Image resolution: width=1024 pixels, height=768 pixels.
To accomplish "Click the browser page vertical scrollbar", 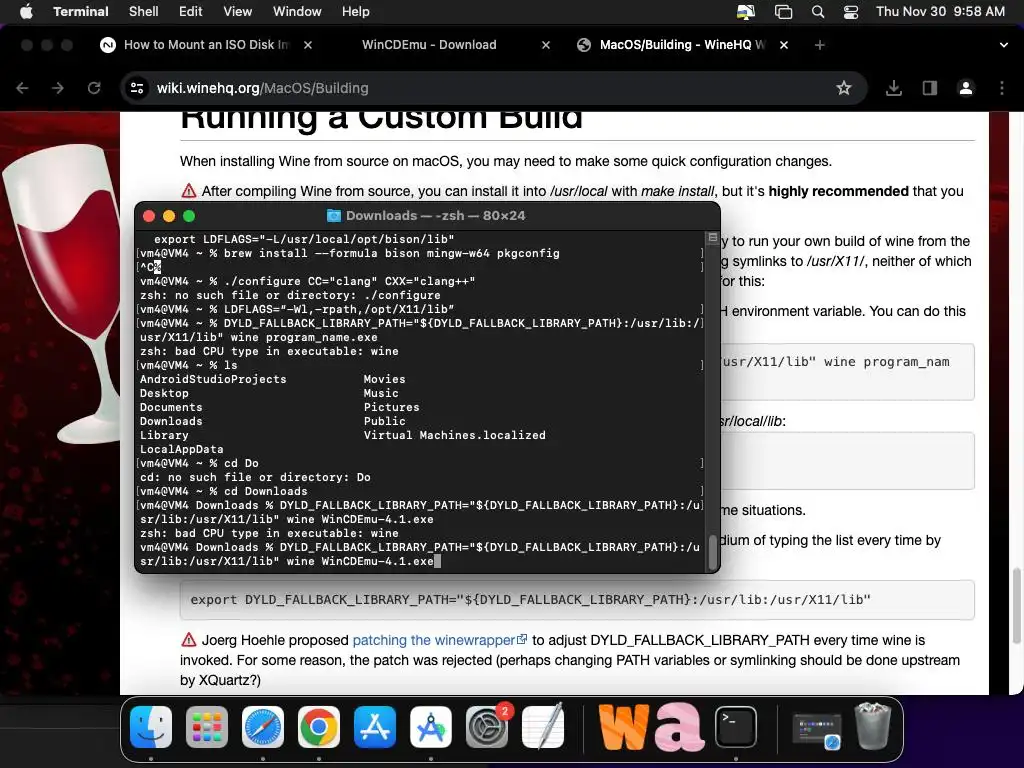I will click(x=1016, y=606).
